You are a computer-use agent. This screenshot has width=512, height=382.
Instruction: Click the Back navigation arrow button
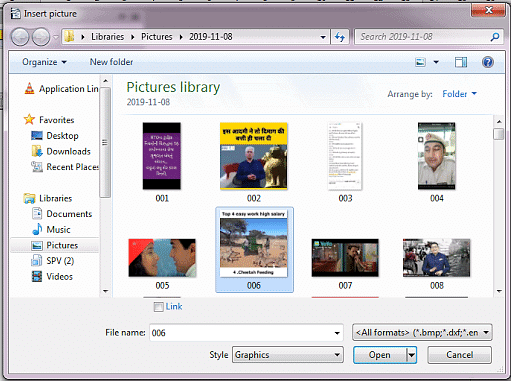tap(20, 37)
